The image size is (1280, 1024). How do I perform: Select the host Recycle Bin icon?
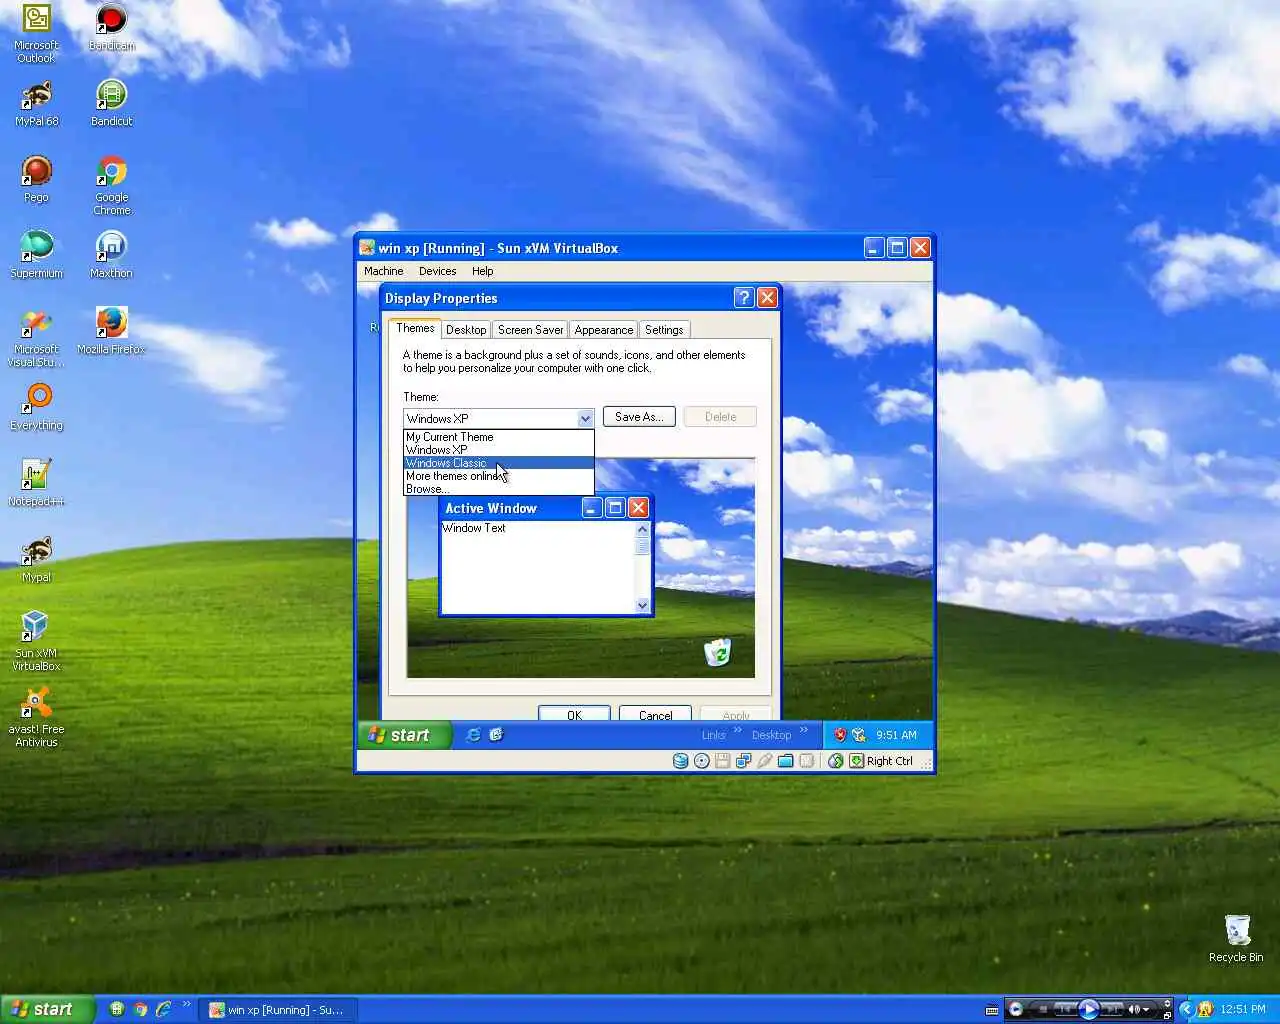(x=1236, y=938)
